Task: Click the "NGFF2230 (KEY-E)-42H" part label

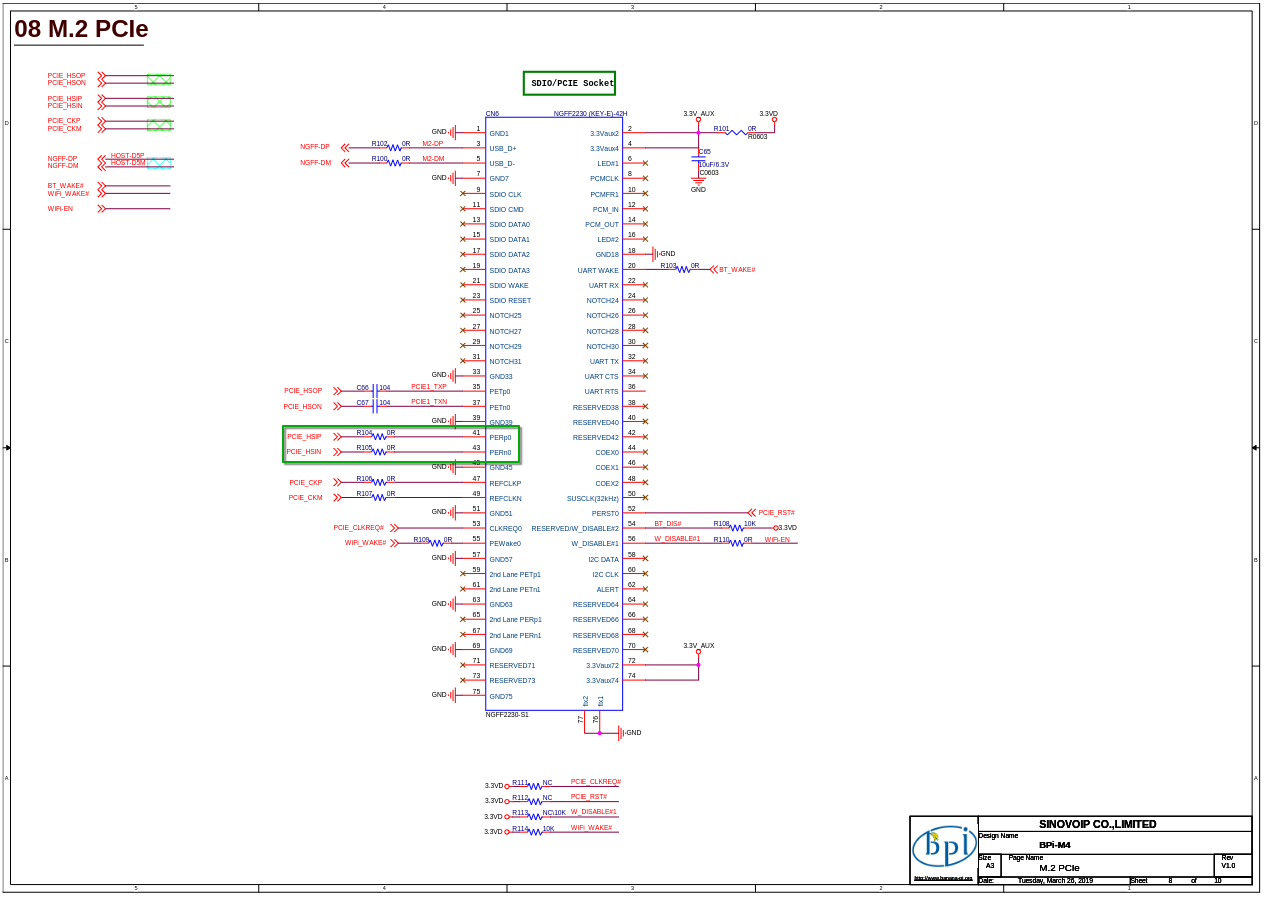Action: pyautogui.click(x=590, y=114)
